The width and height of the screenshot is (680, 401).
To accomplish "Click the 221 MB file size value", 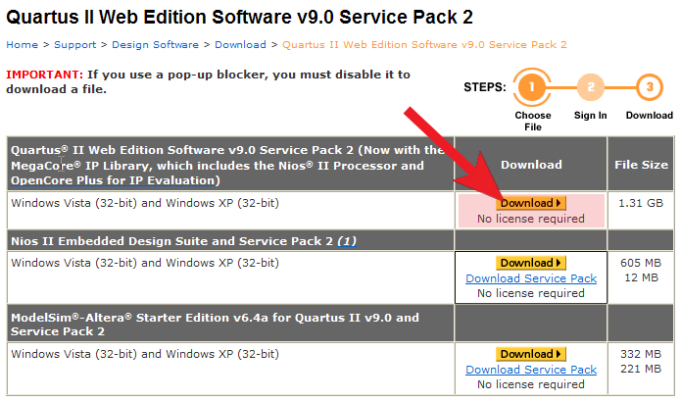I will pos(641,368).
